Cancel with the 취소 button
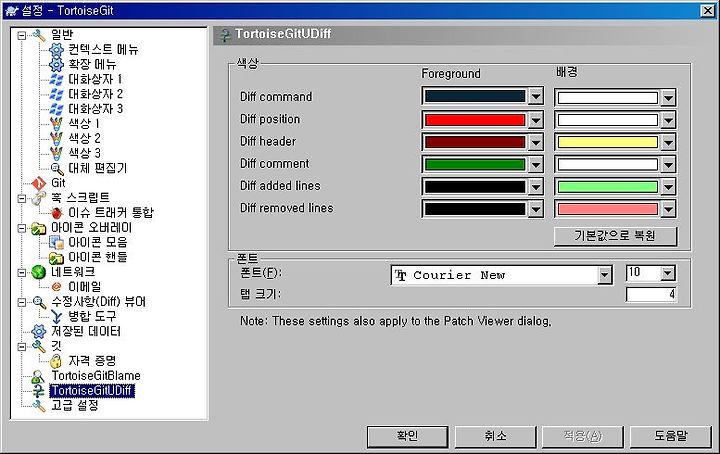Viewport: 720px width, 454px height. [x=495, y=436]
